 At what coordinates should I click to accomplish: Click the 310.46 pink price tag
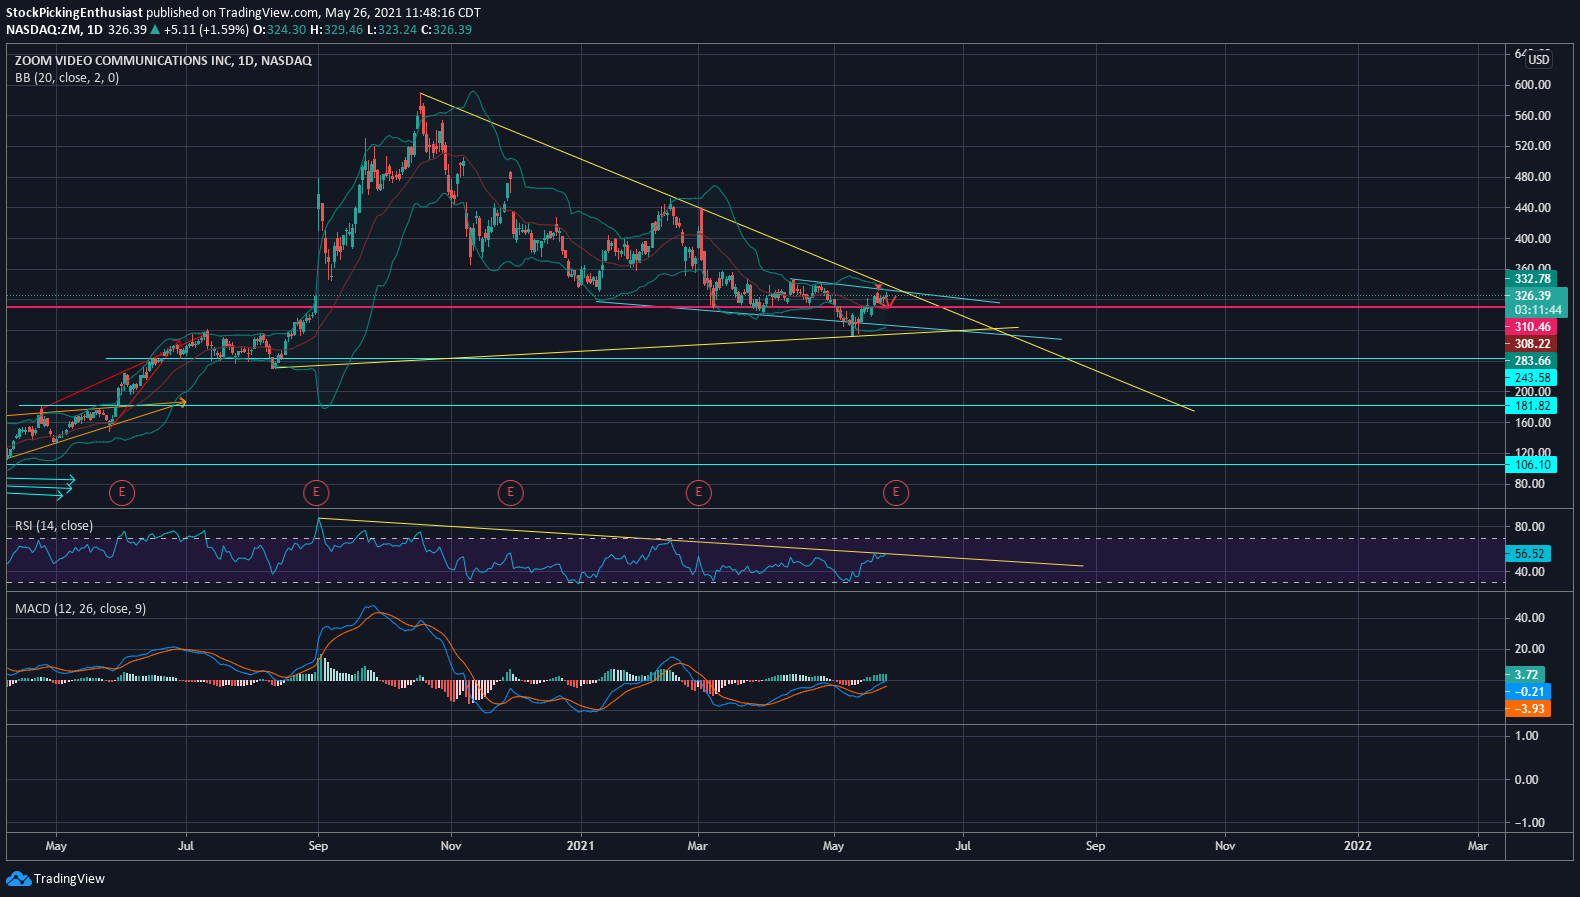click(1531, 327)
